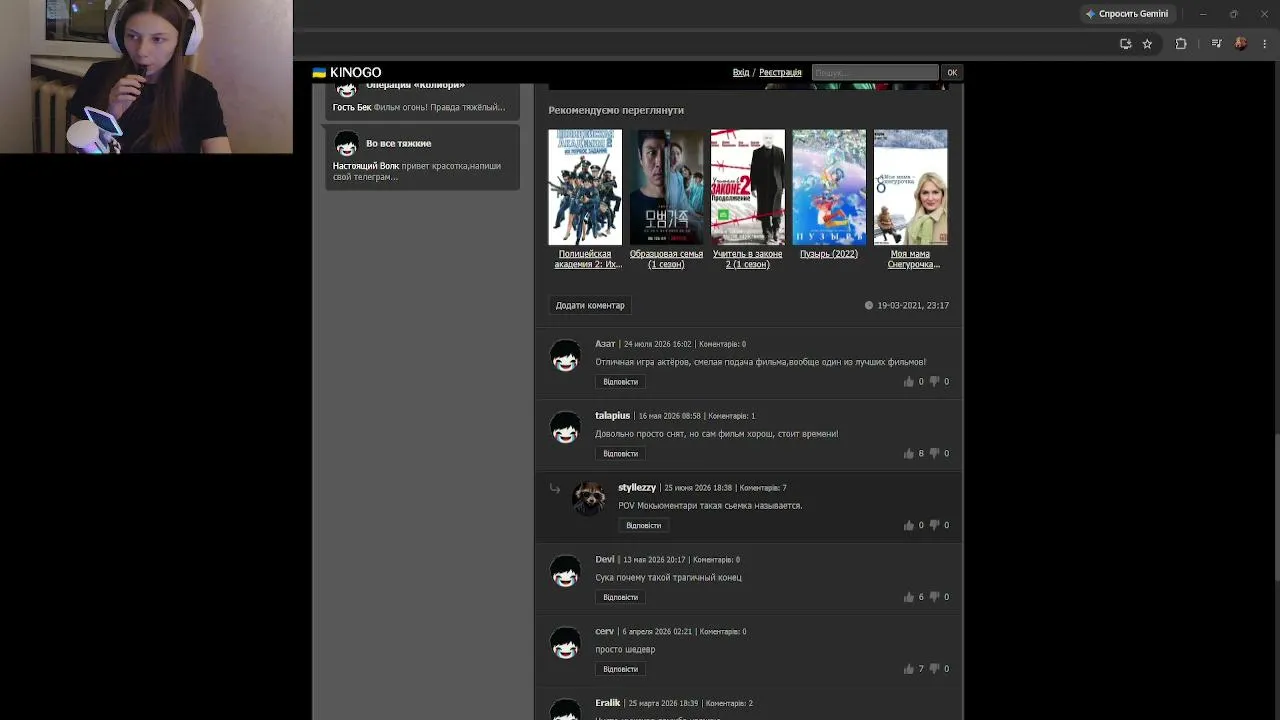Image resolution: width=1280 pixels, height=720 pixels.
Task: Open the Chrome three-dot menu
Action: (1266, 44)
